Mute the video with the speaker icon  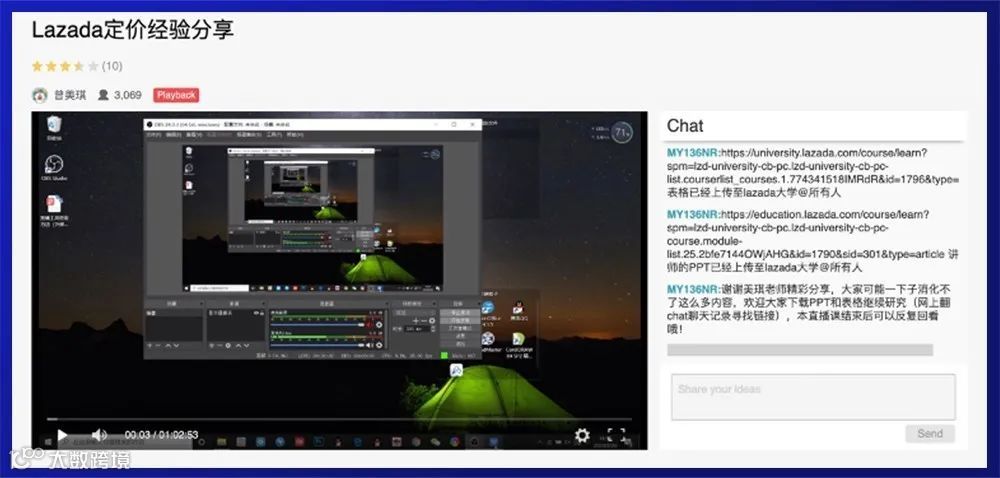point(99,435)
